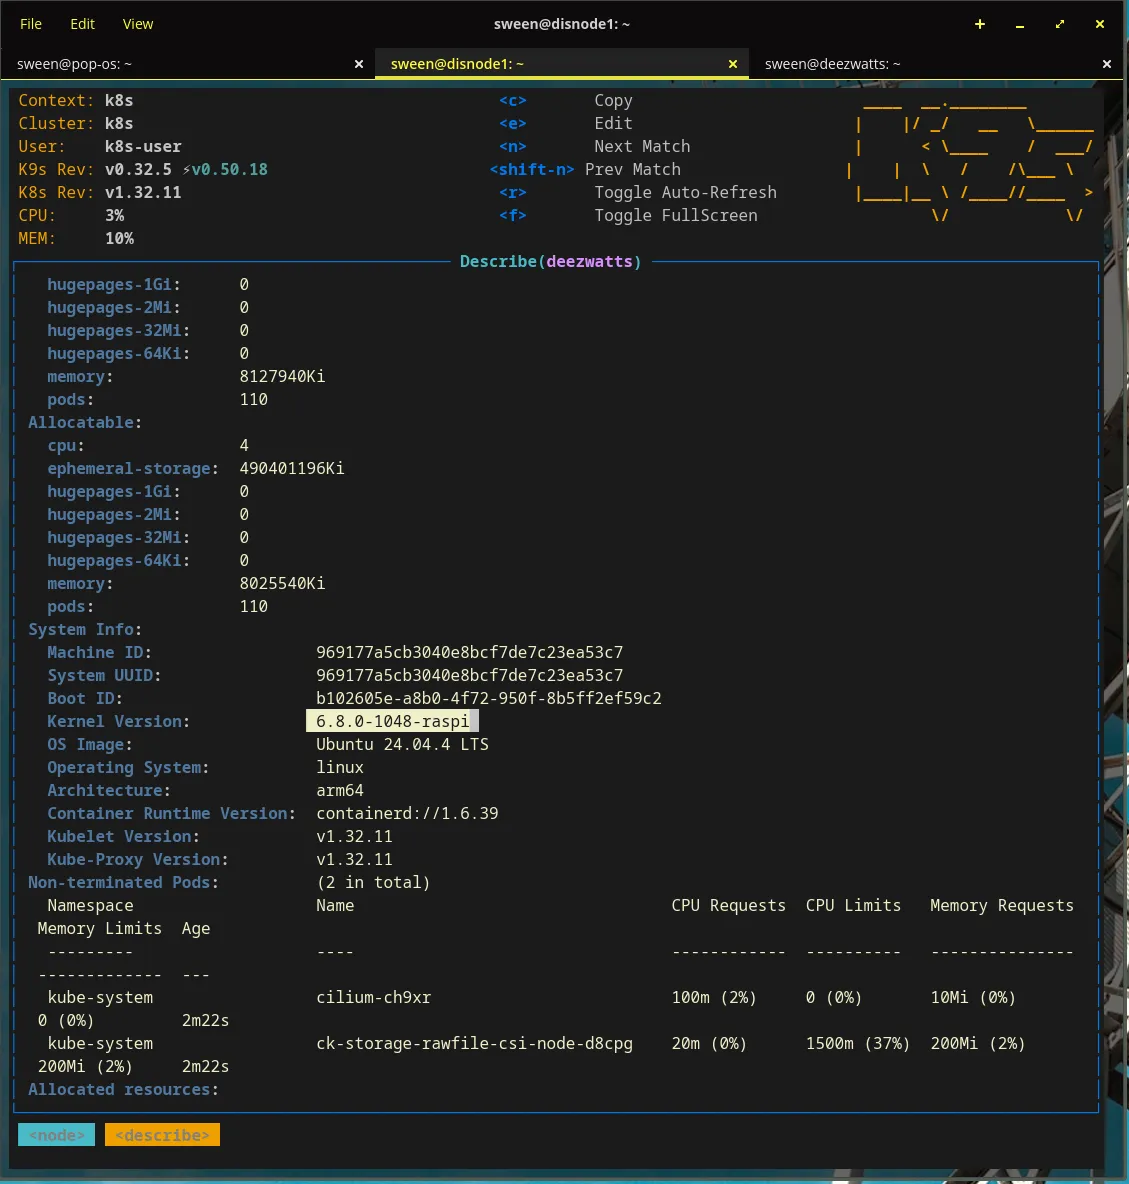Image resolution: width=1129 pixels, height=1184 pixels.
Task: Click the cilium-ch9xr pod name
Action: coord(374,997)
